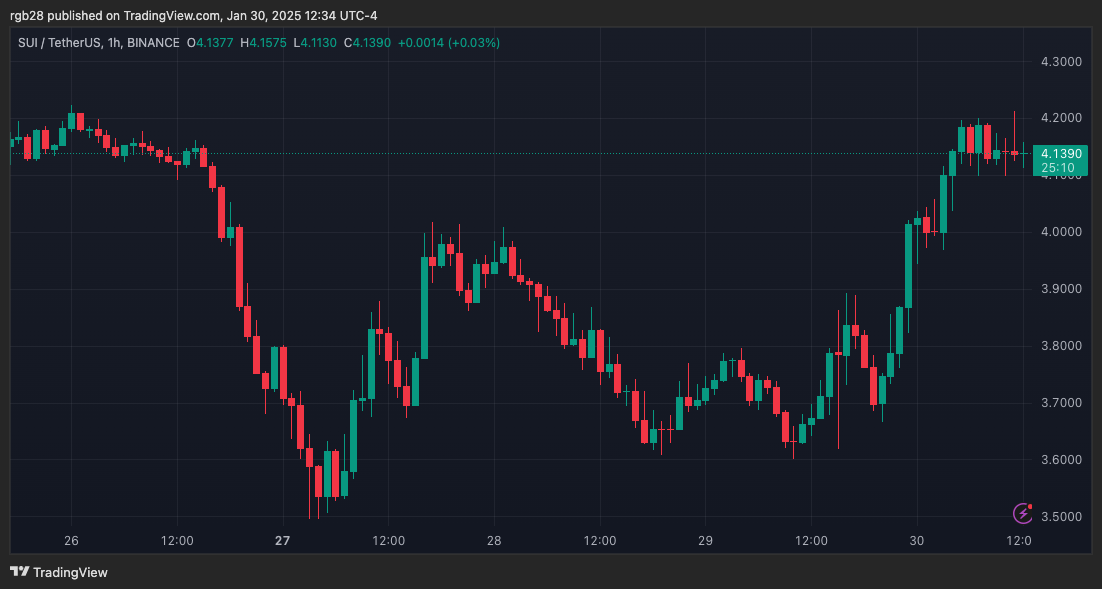Click the green 4.1390 current price tag
The width and height of the screenshot is (1102, 589).
click(x=1061, y=153)
